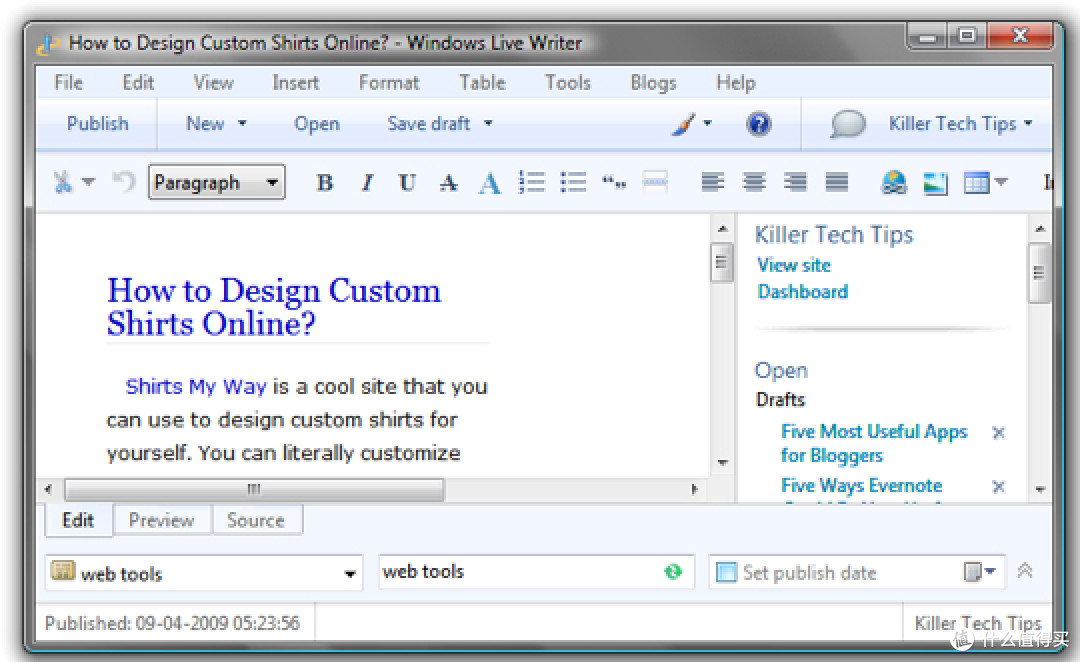1080x662 pixels.
Task: Click the Save draft button
Action: (x=428, y=124)
